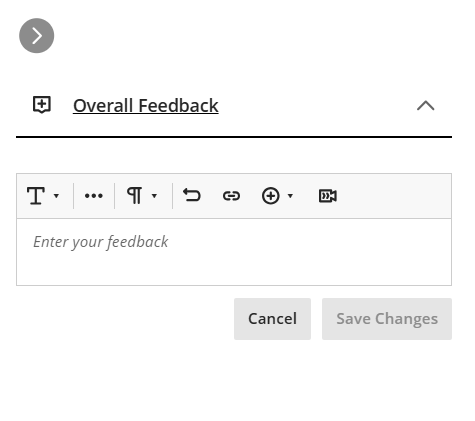Click the Save Changes button
Viewport: 475px width, 421px height.
387,319
